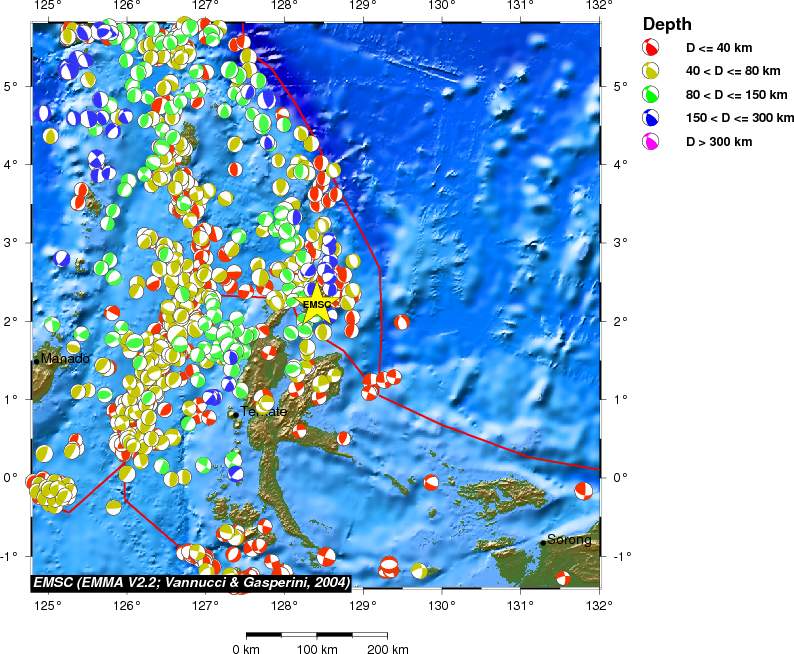Click the '200 km' scale bar label
Screen dimensions: 794x654
[388, 648]
